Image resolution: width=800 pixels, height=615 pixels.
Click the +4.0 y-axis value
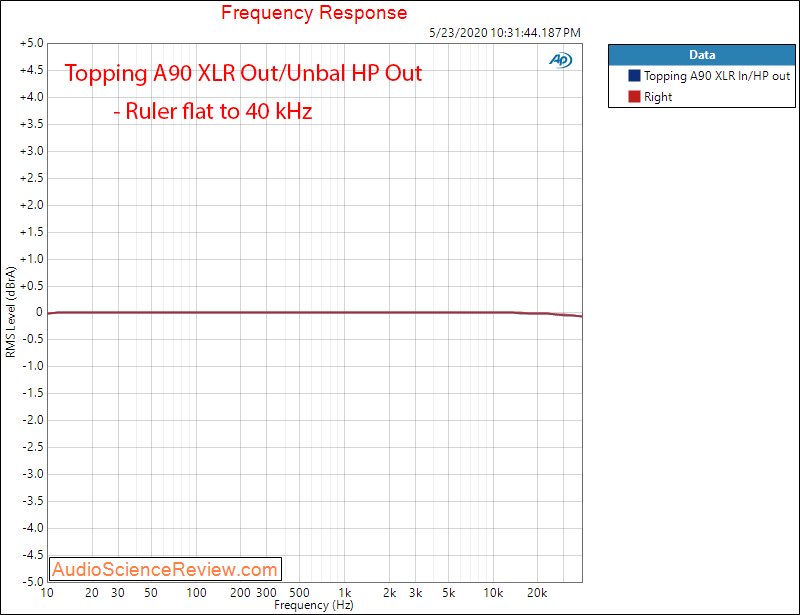(32, 97)
